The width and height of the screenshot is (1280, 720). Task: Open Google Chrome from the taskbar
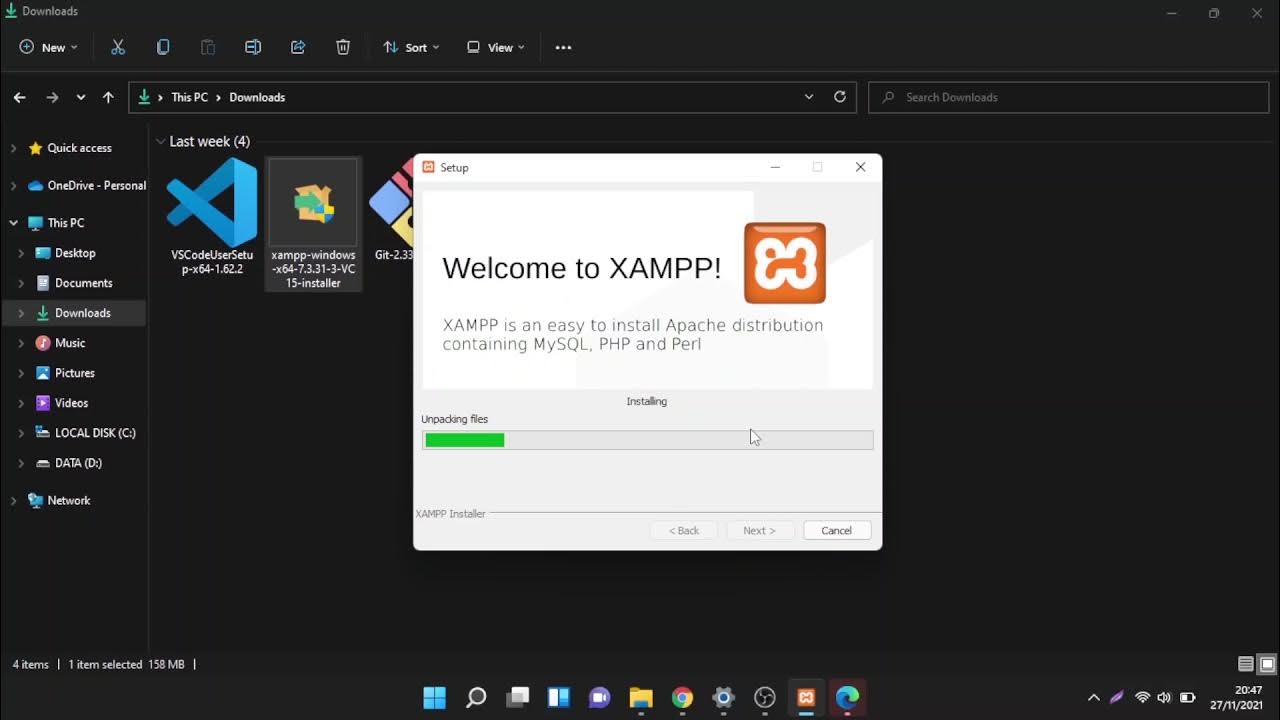point(682,697)
